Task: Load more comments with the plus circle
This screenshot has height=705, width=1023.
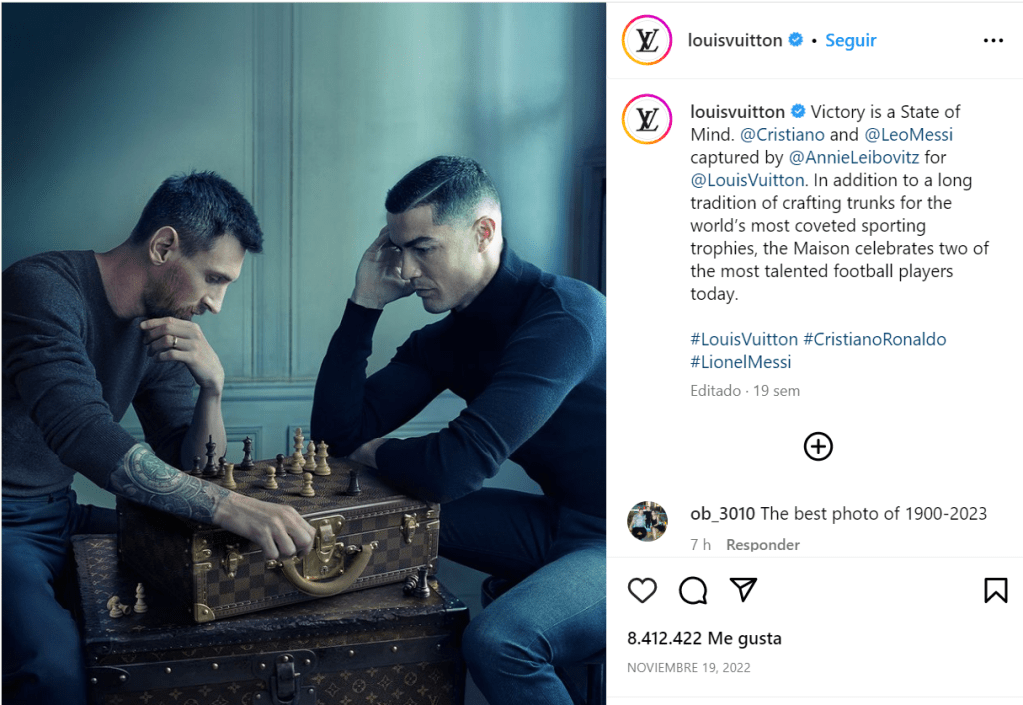Action: 818,447
